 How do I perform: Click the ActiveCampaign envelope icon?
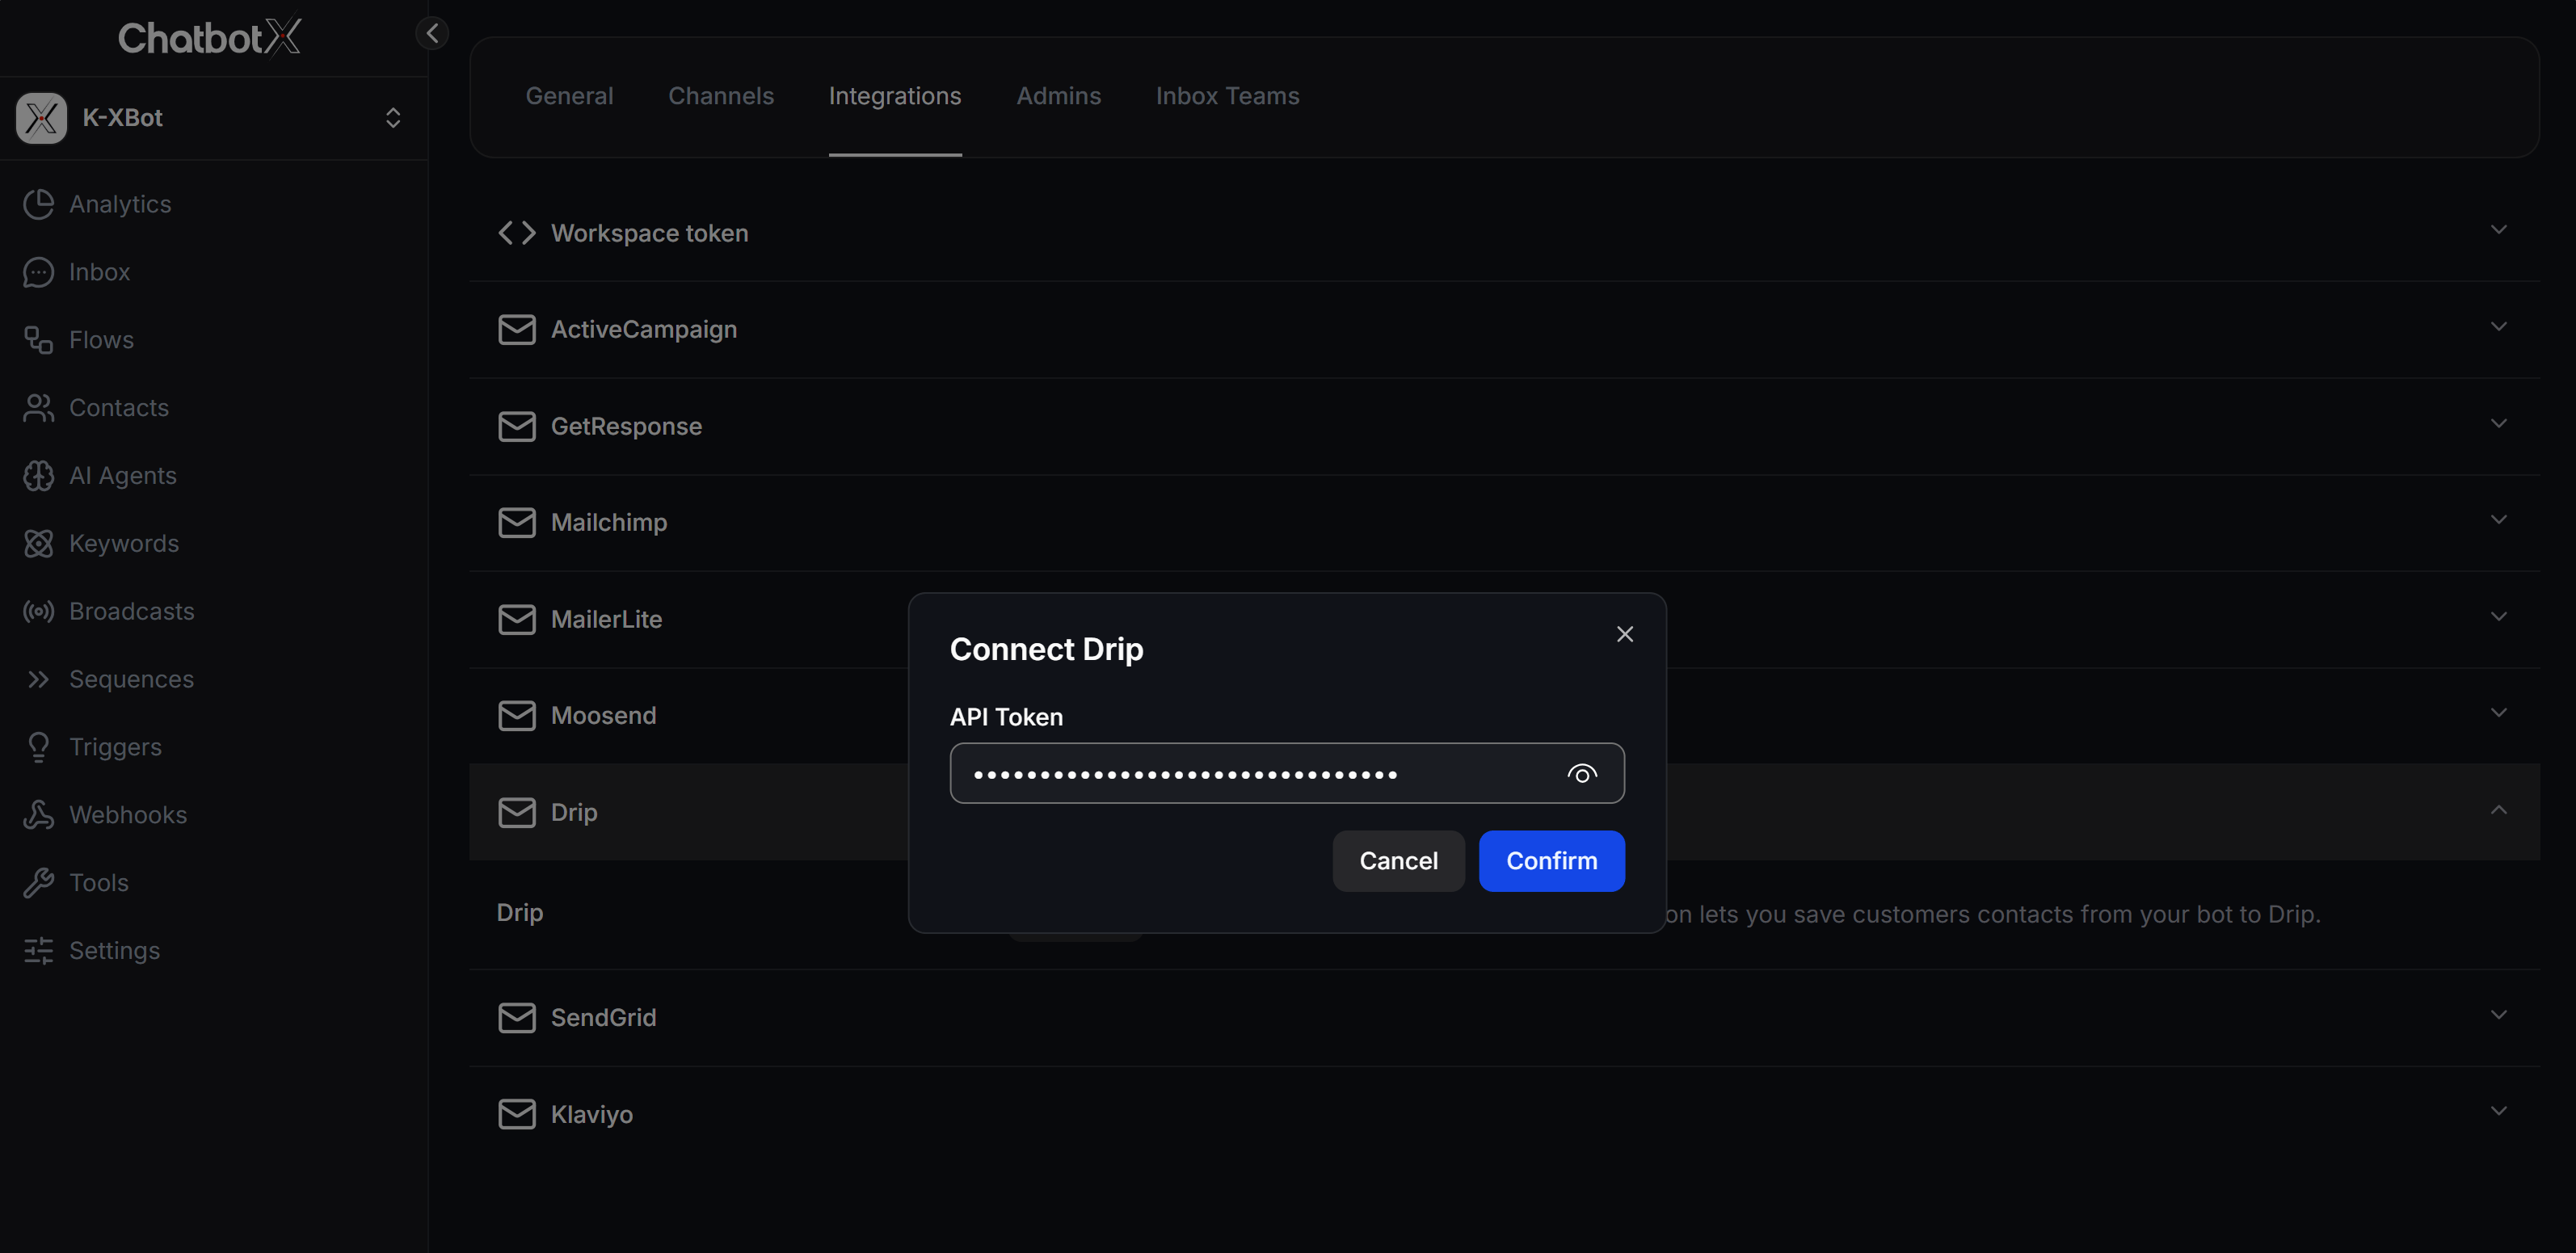tap(517, 329)
